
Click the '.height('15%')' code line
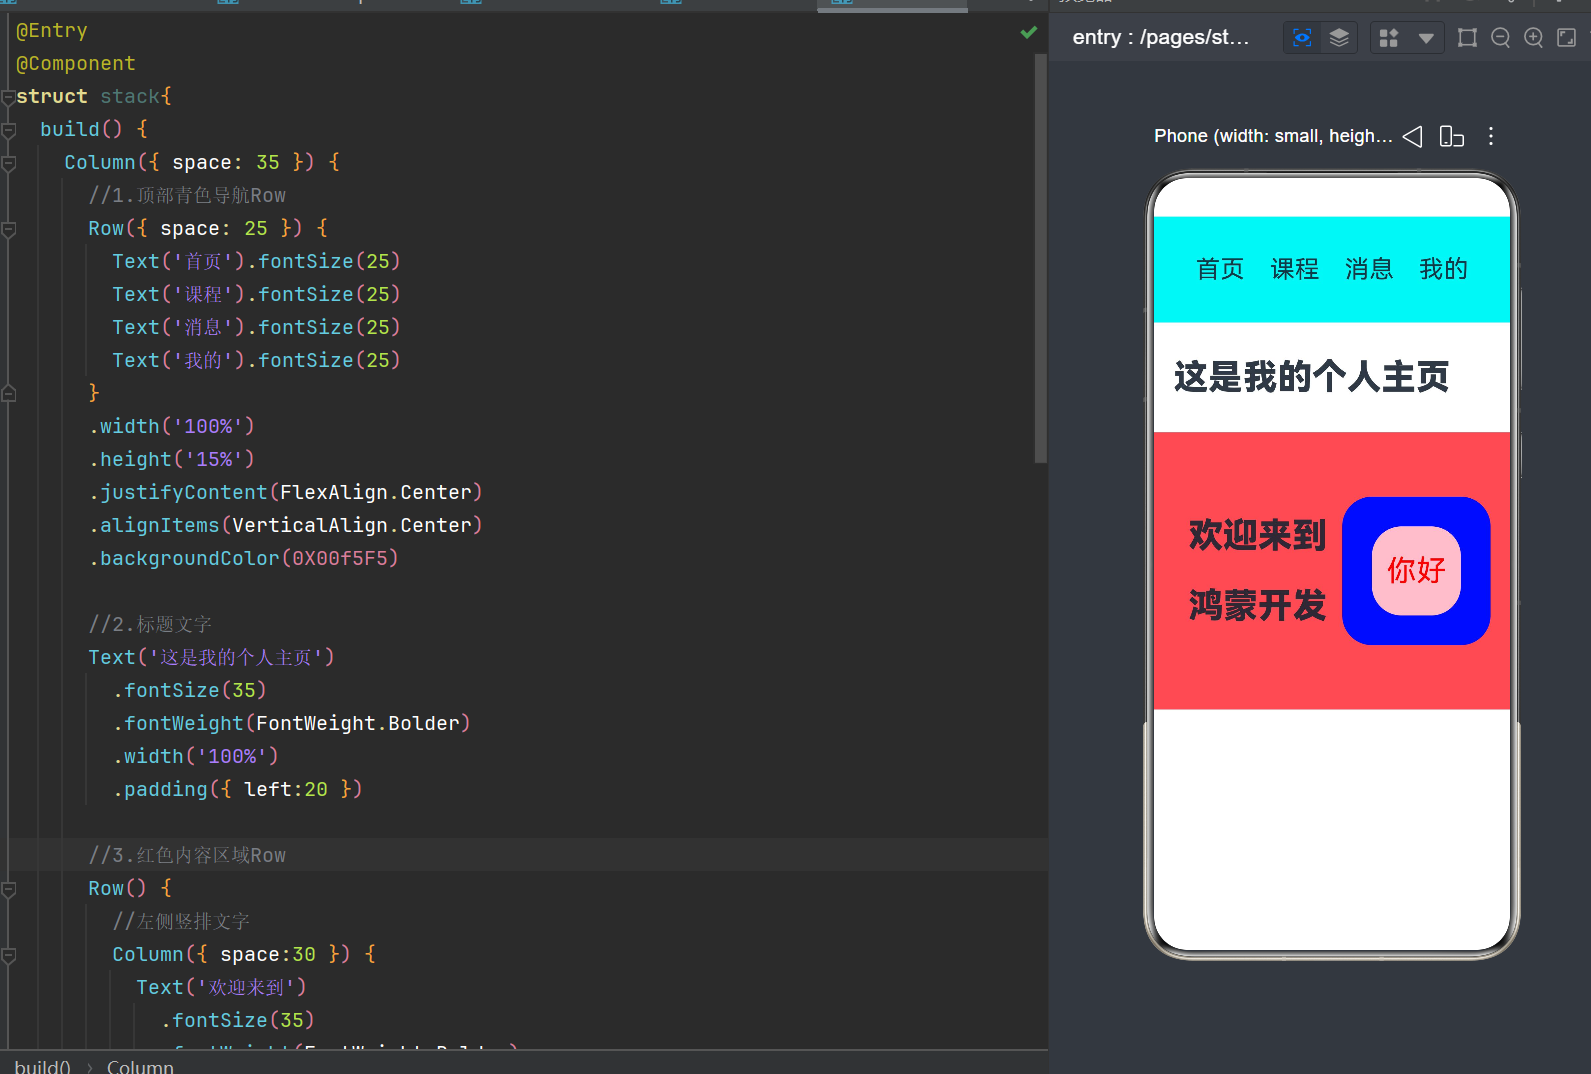[x=172, y=459]
